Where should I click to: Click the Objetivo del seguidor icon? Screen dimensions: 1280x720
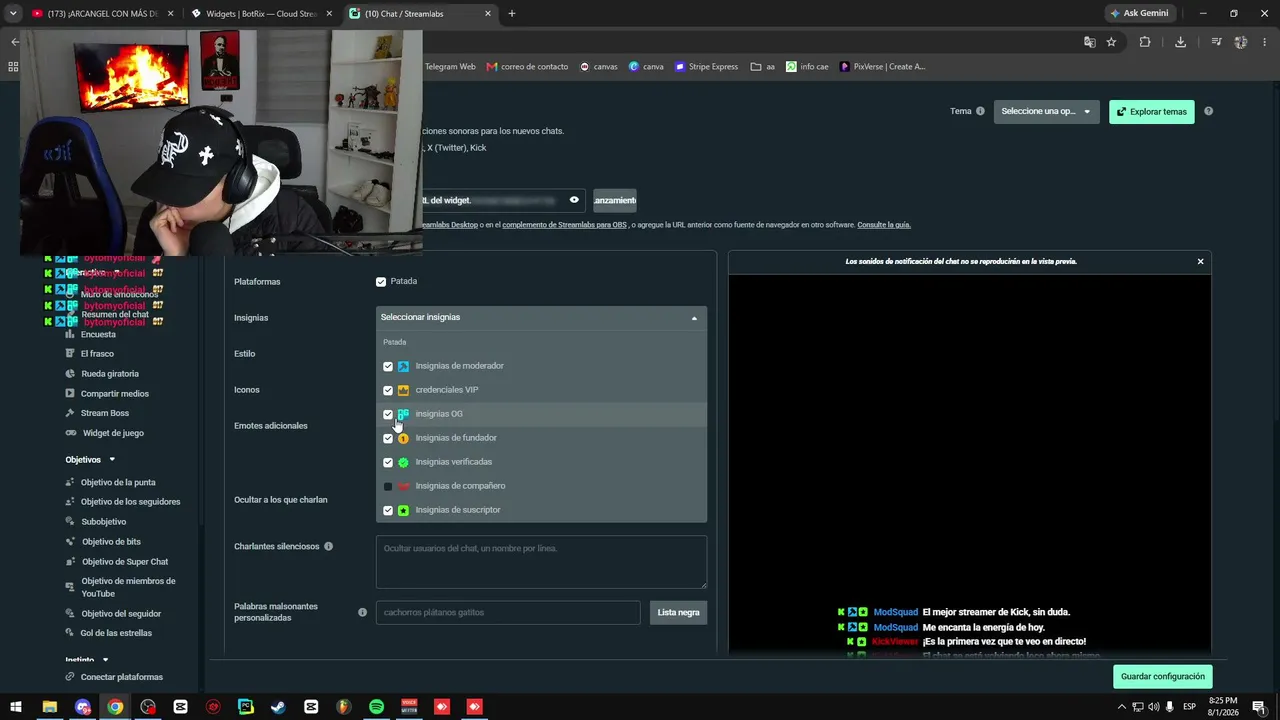coord(70,614)
